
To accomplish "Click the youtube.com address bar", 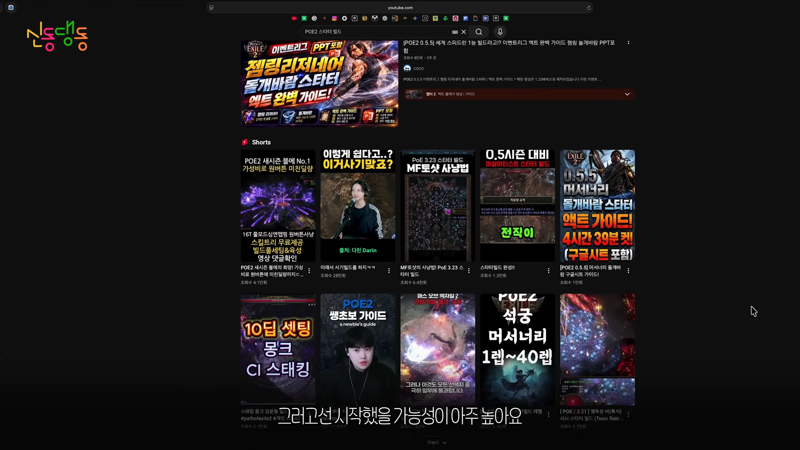I will pos(400,8).
